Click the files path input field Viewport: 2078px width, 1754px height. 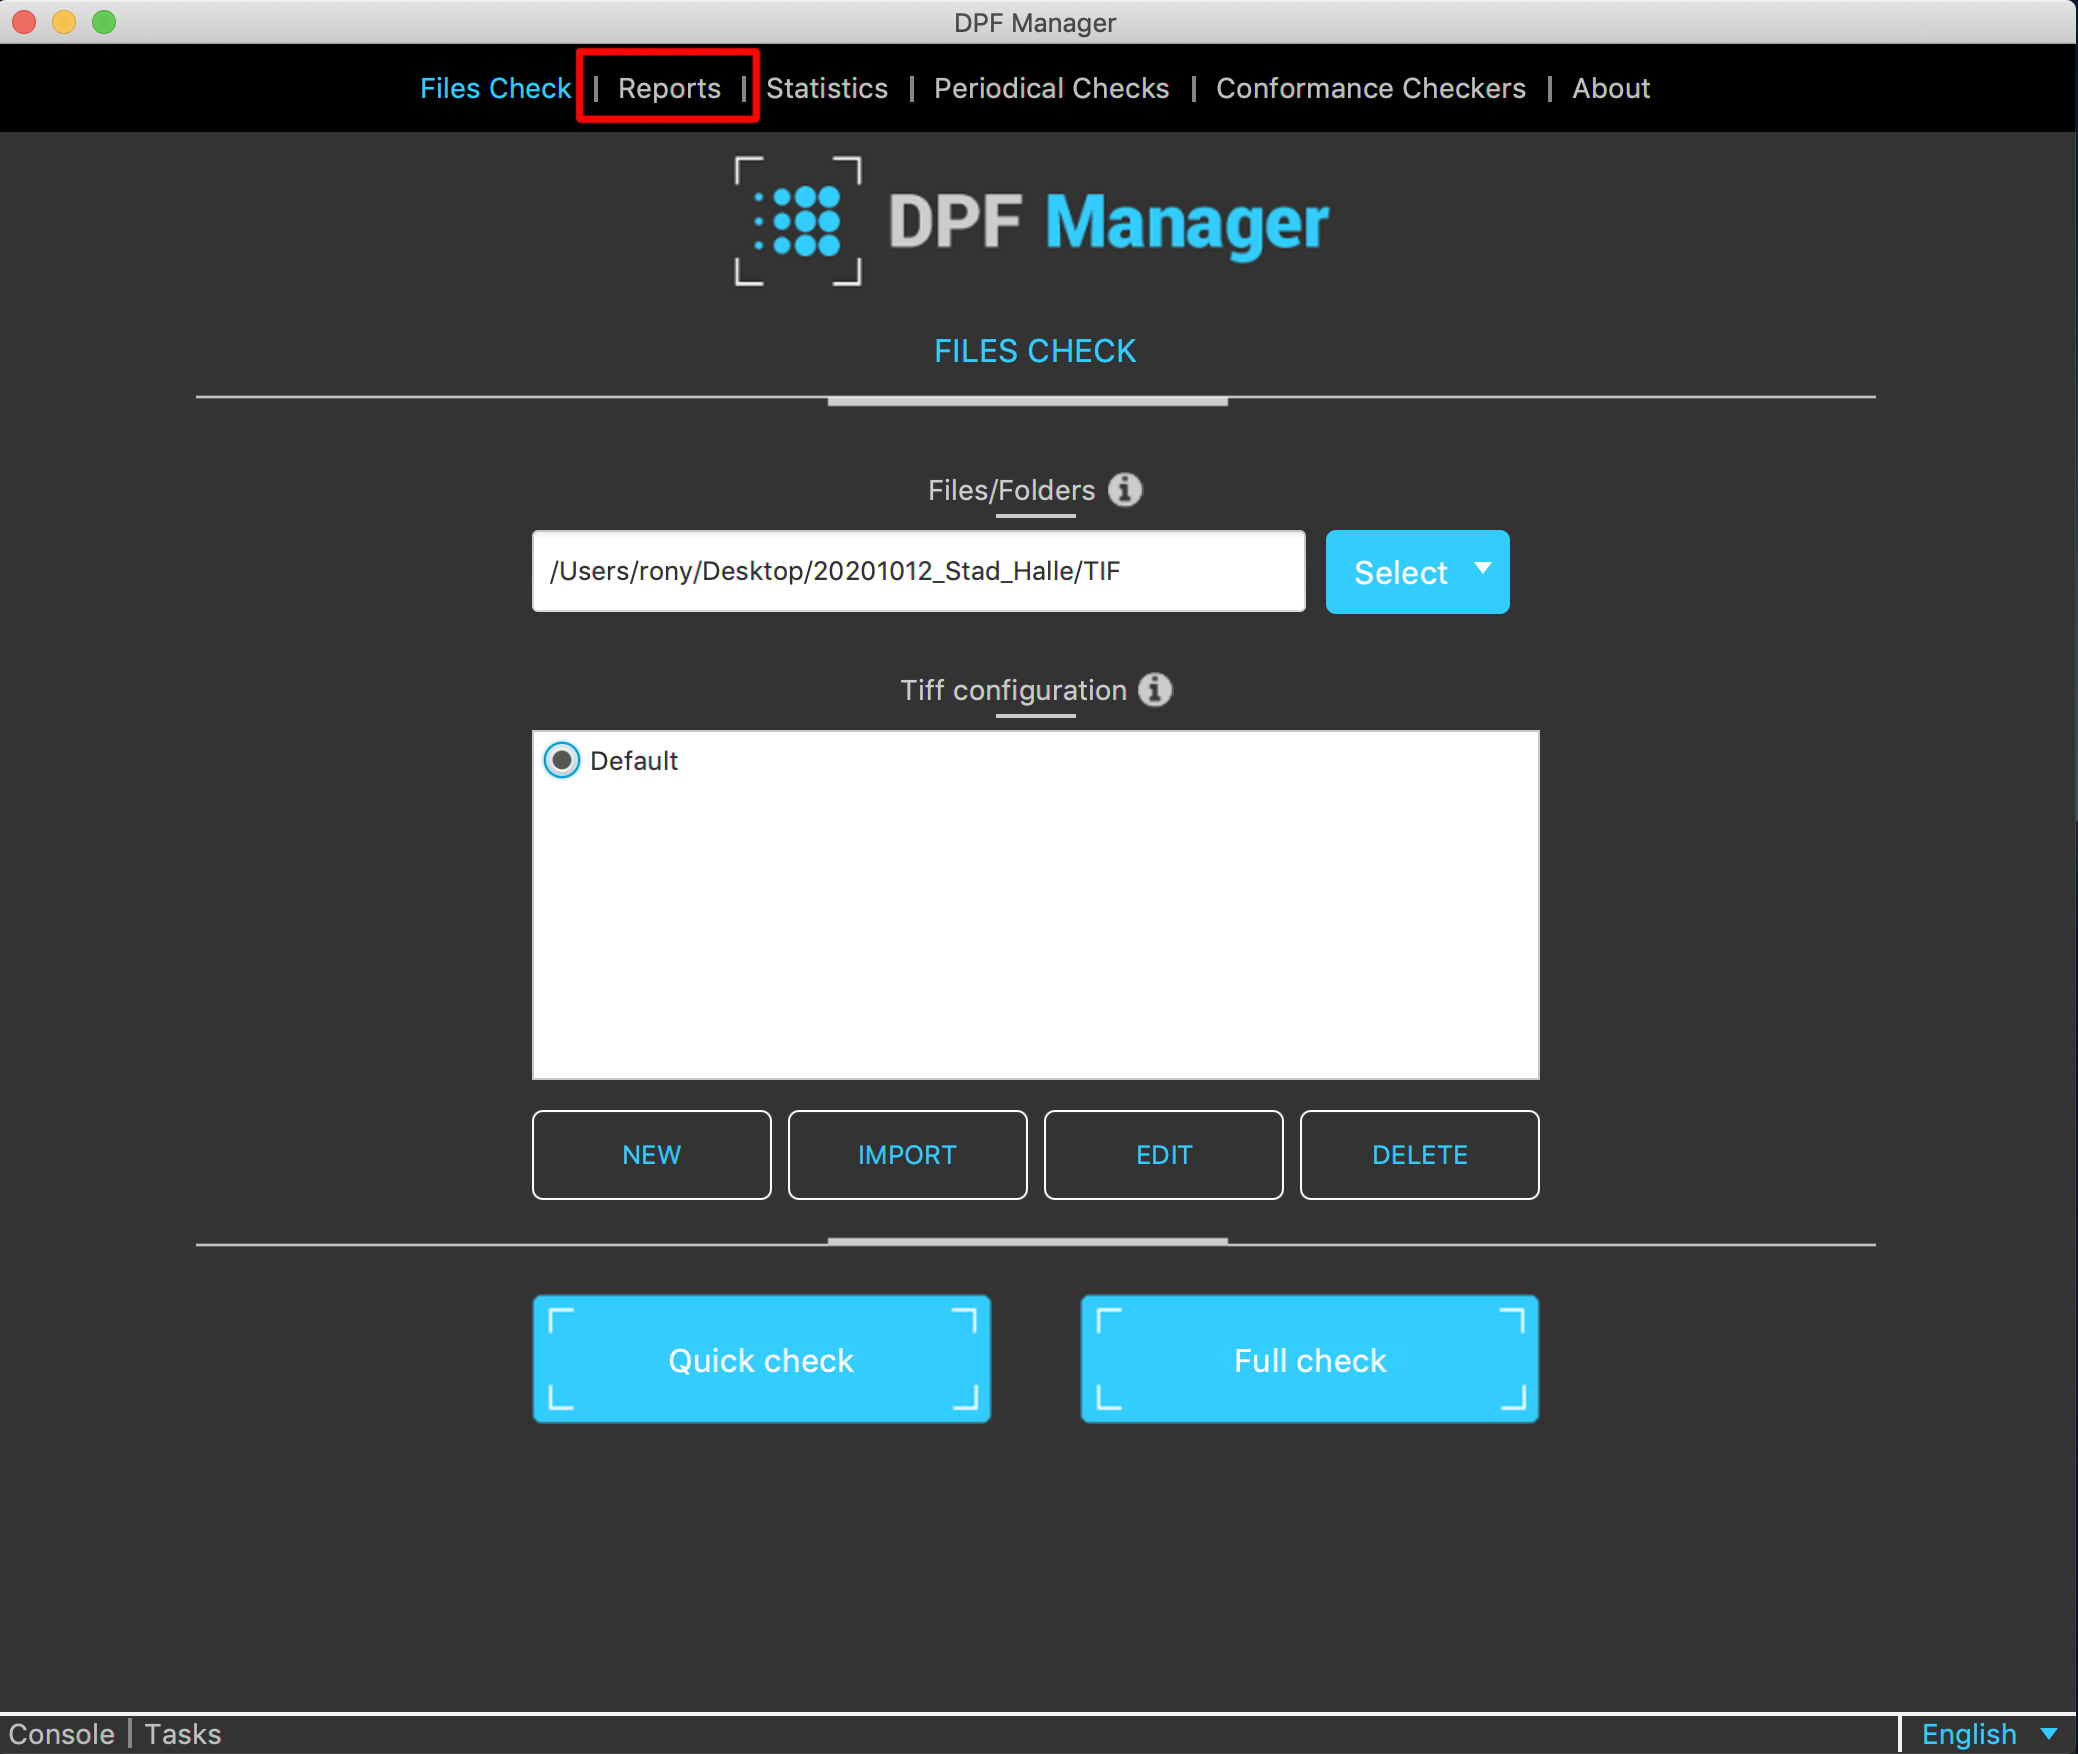[x=918, y=571]
